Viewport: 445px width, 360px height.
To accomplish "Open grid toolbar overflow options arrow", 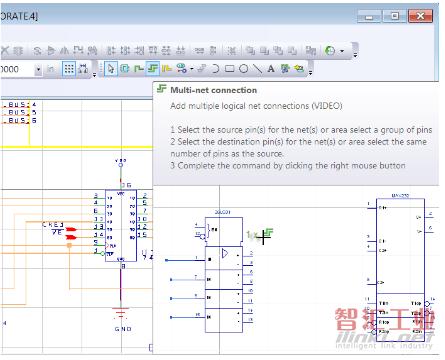I will 94,73.
